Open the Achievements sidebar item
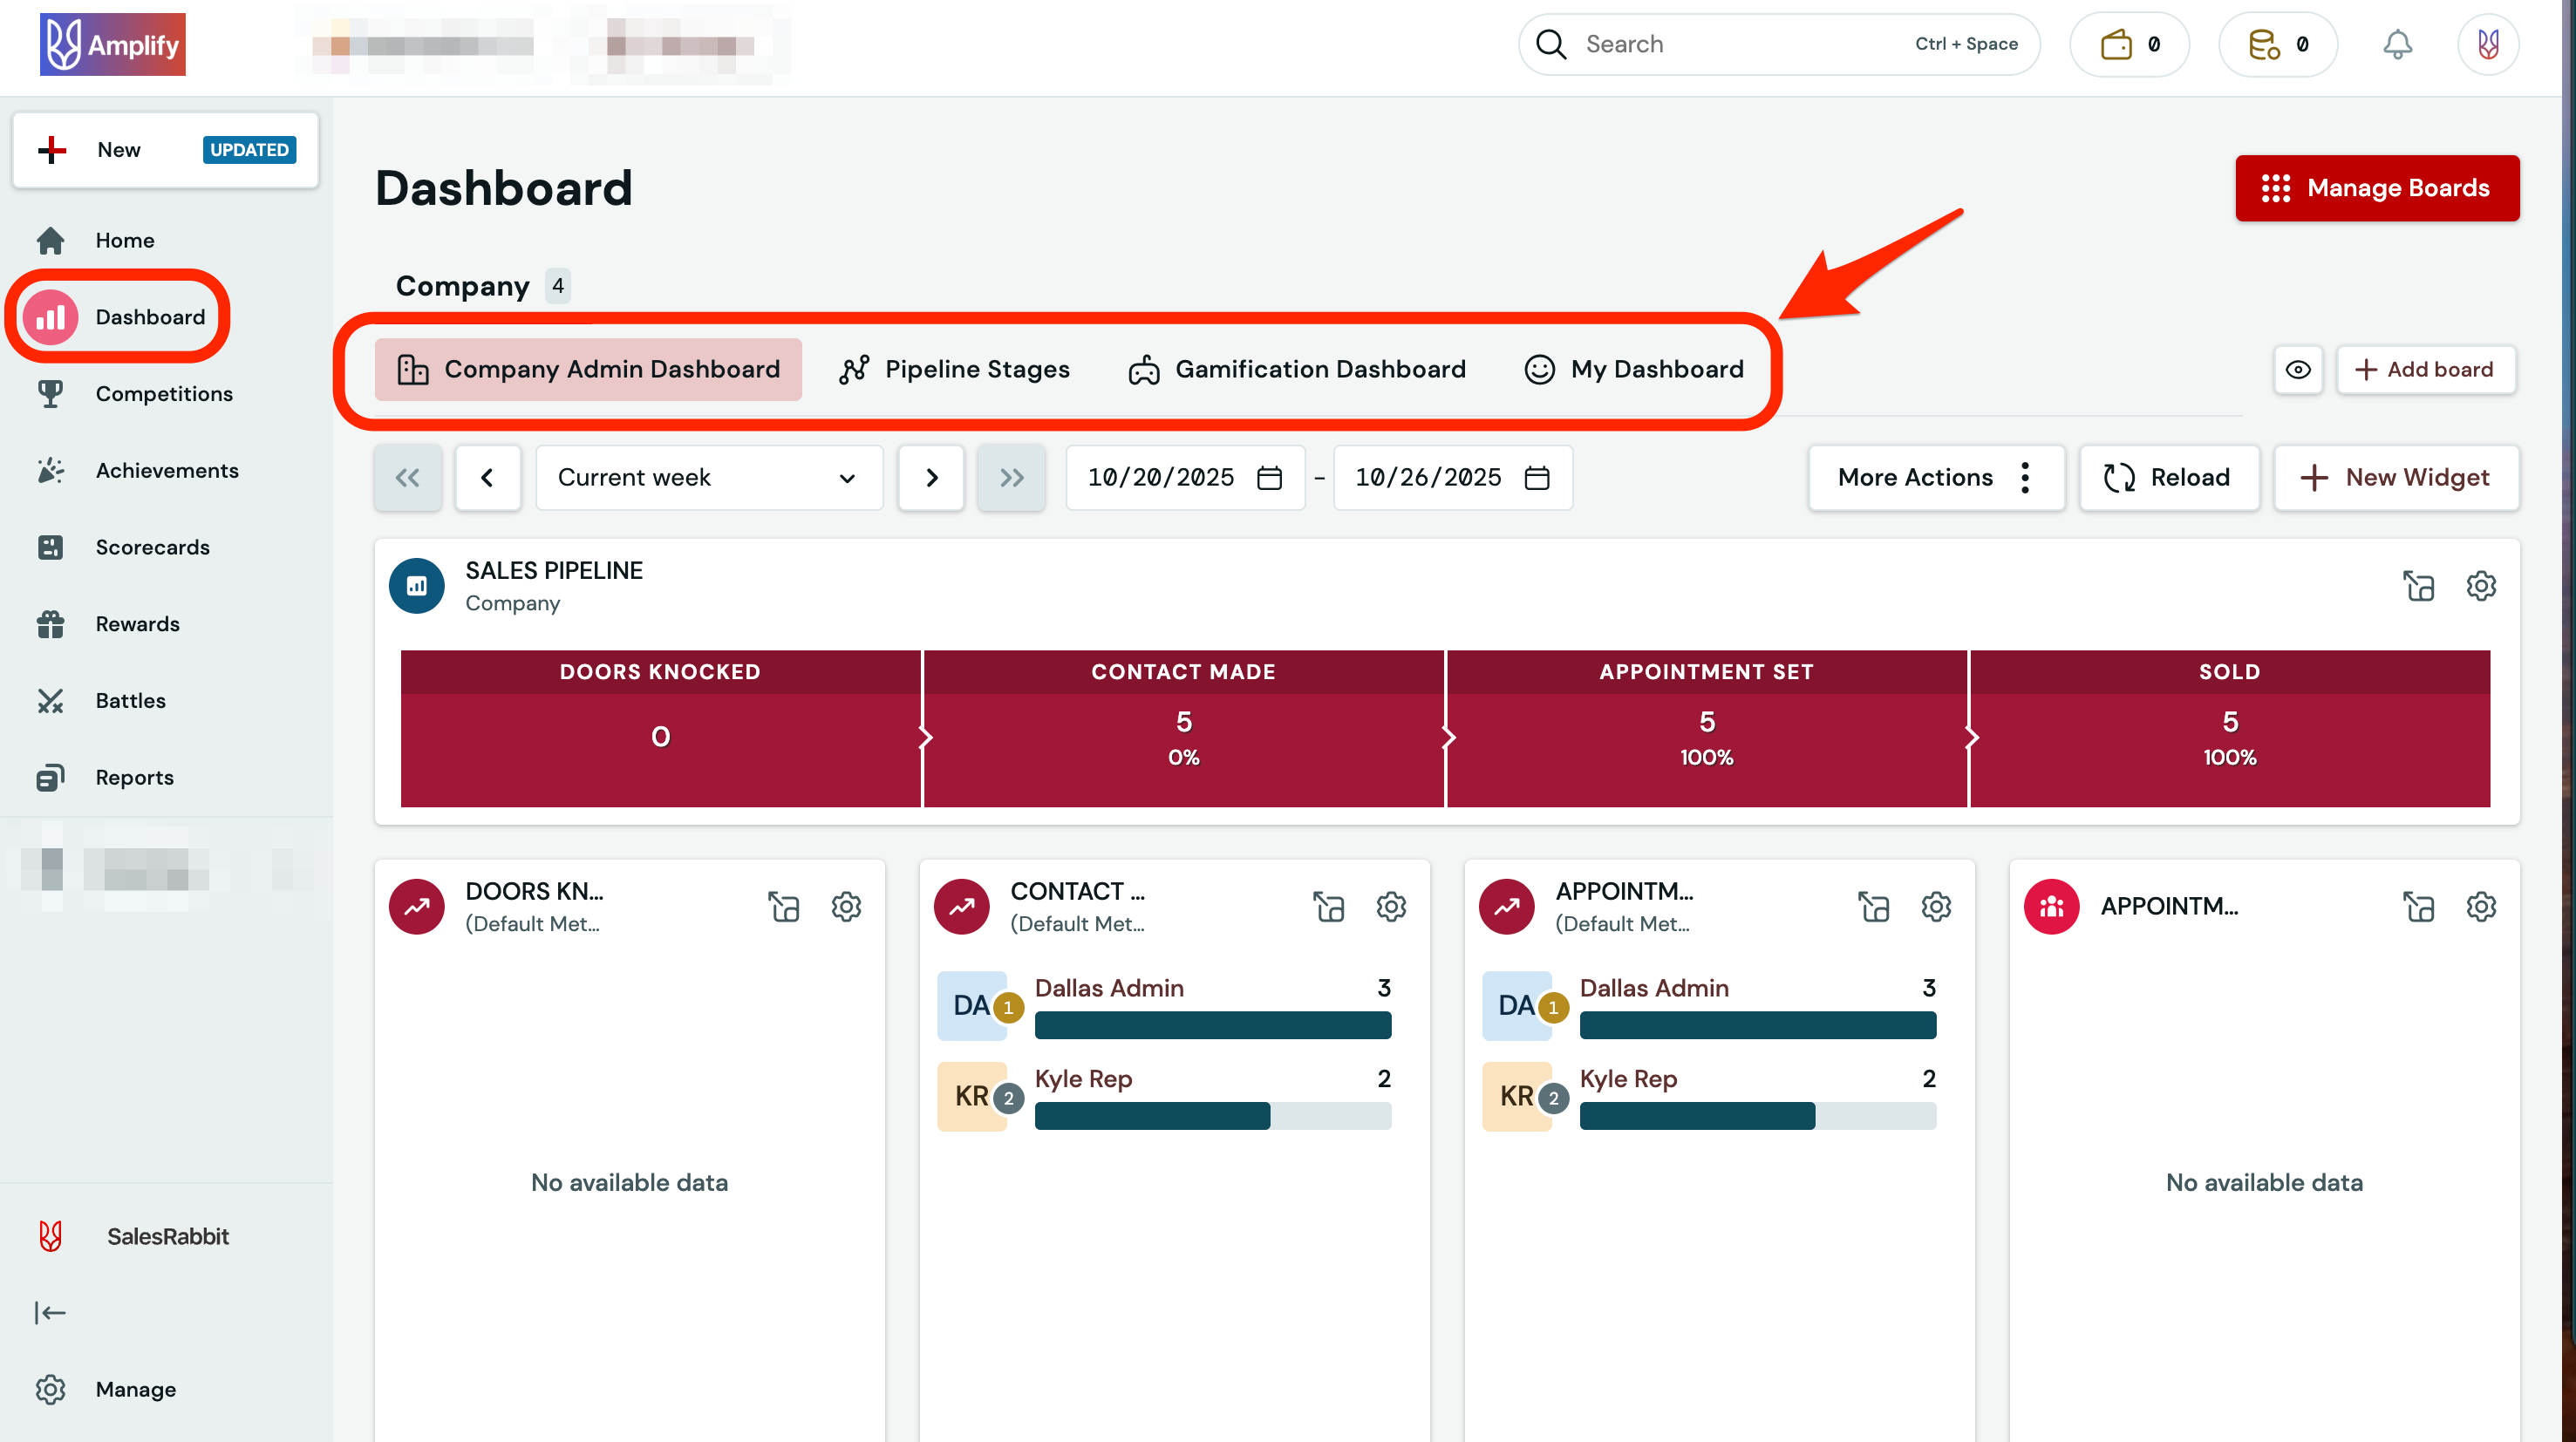Viewport: 2576px width, 1442px height. [x=166, y=470]
